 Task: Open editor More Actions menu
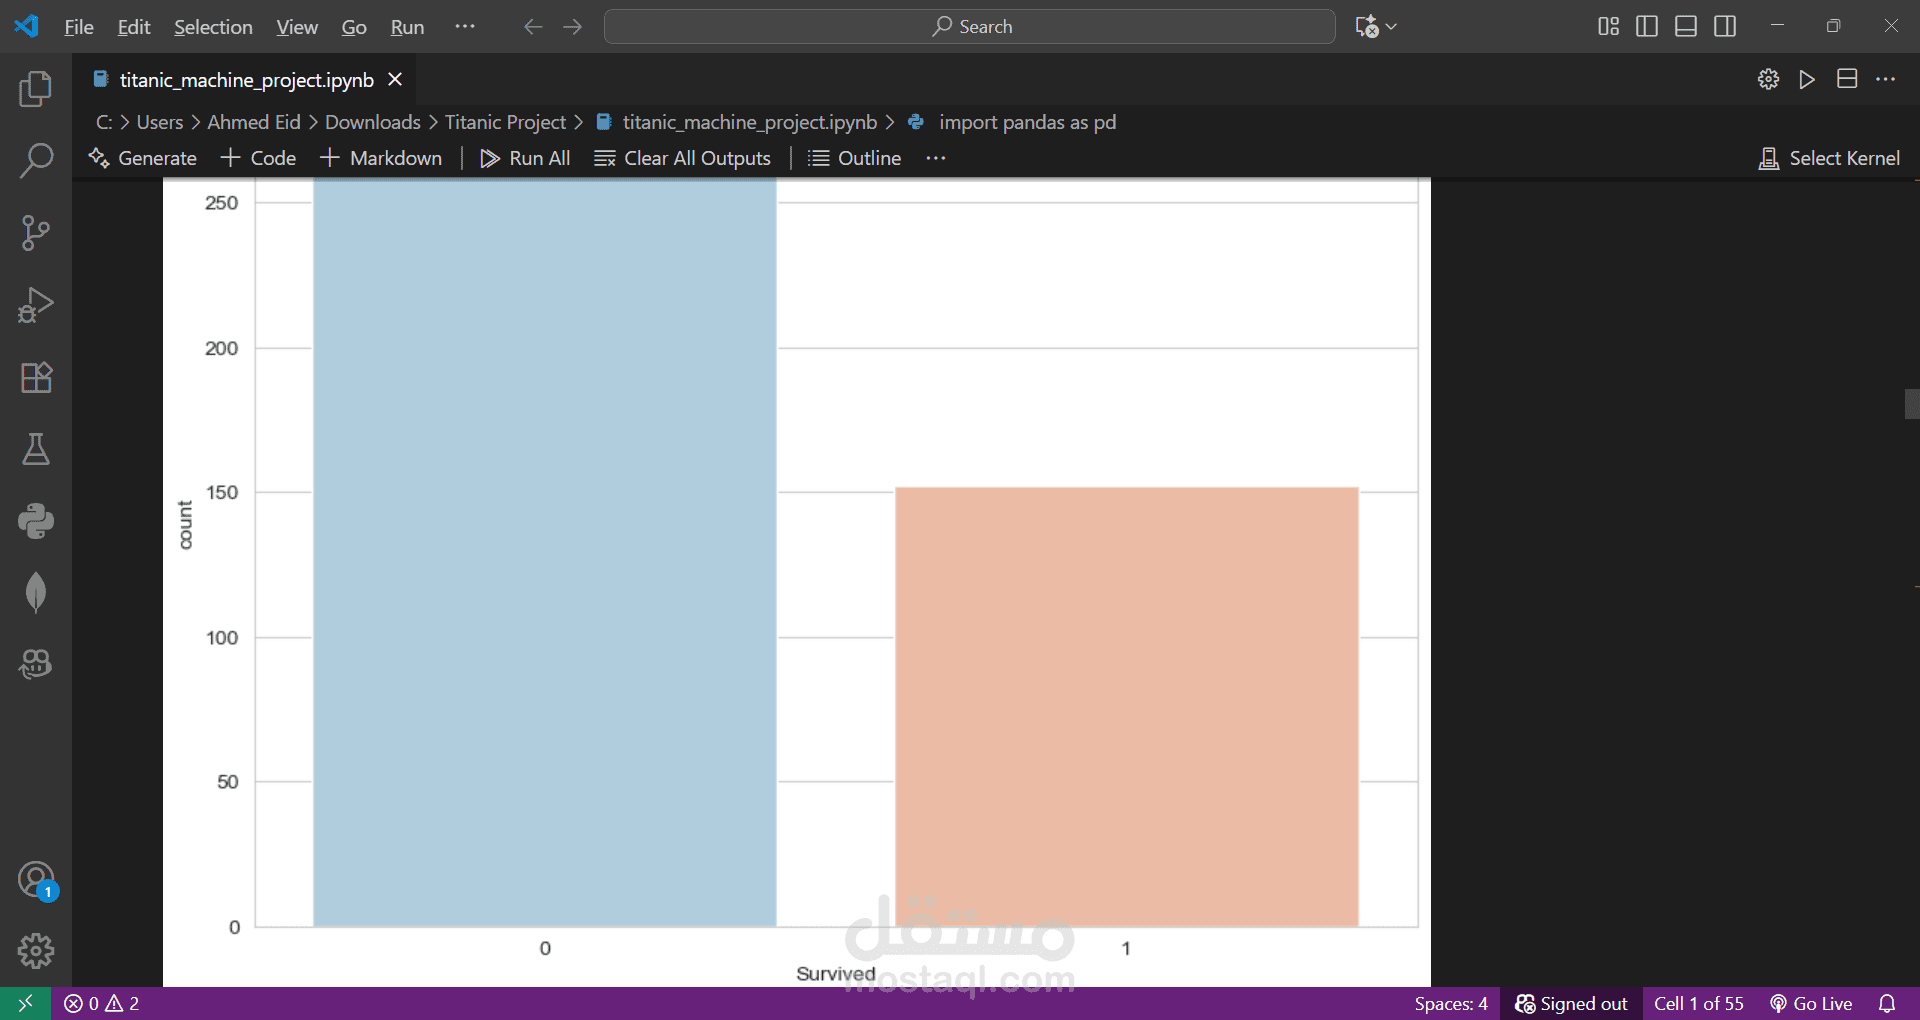[x=1886, y=79]
